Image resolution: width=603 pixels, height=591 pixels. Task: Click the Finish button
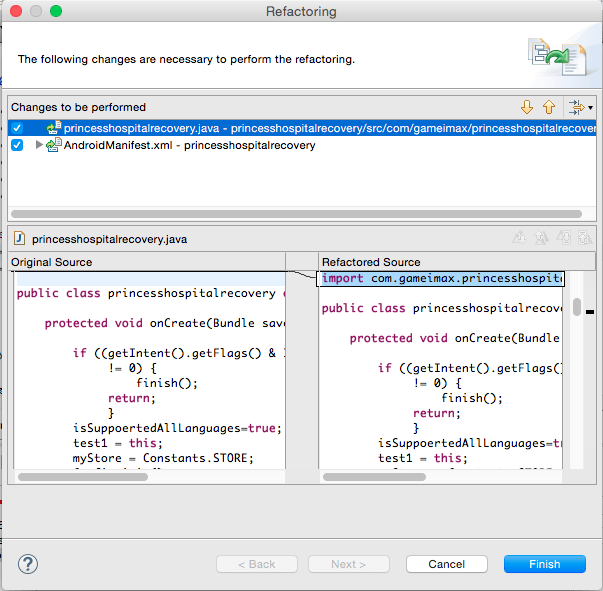click(545, 564)
